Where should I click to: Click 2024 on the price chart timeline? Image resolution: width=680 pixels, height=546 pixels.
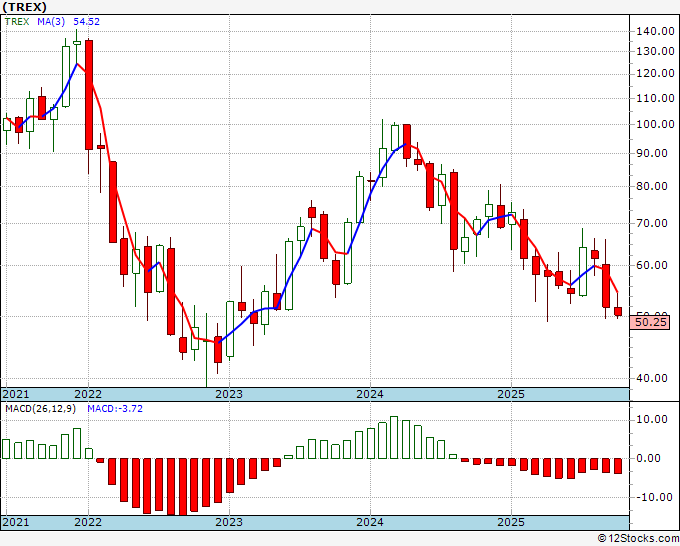tap(370, 394)
